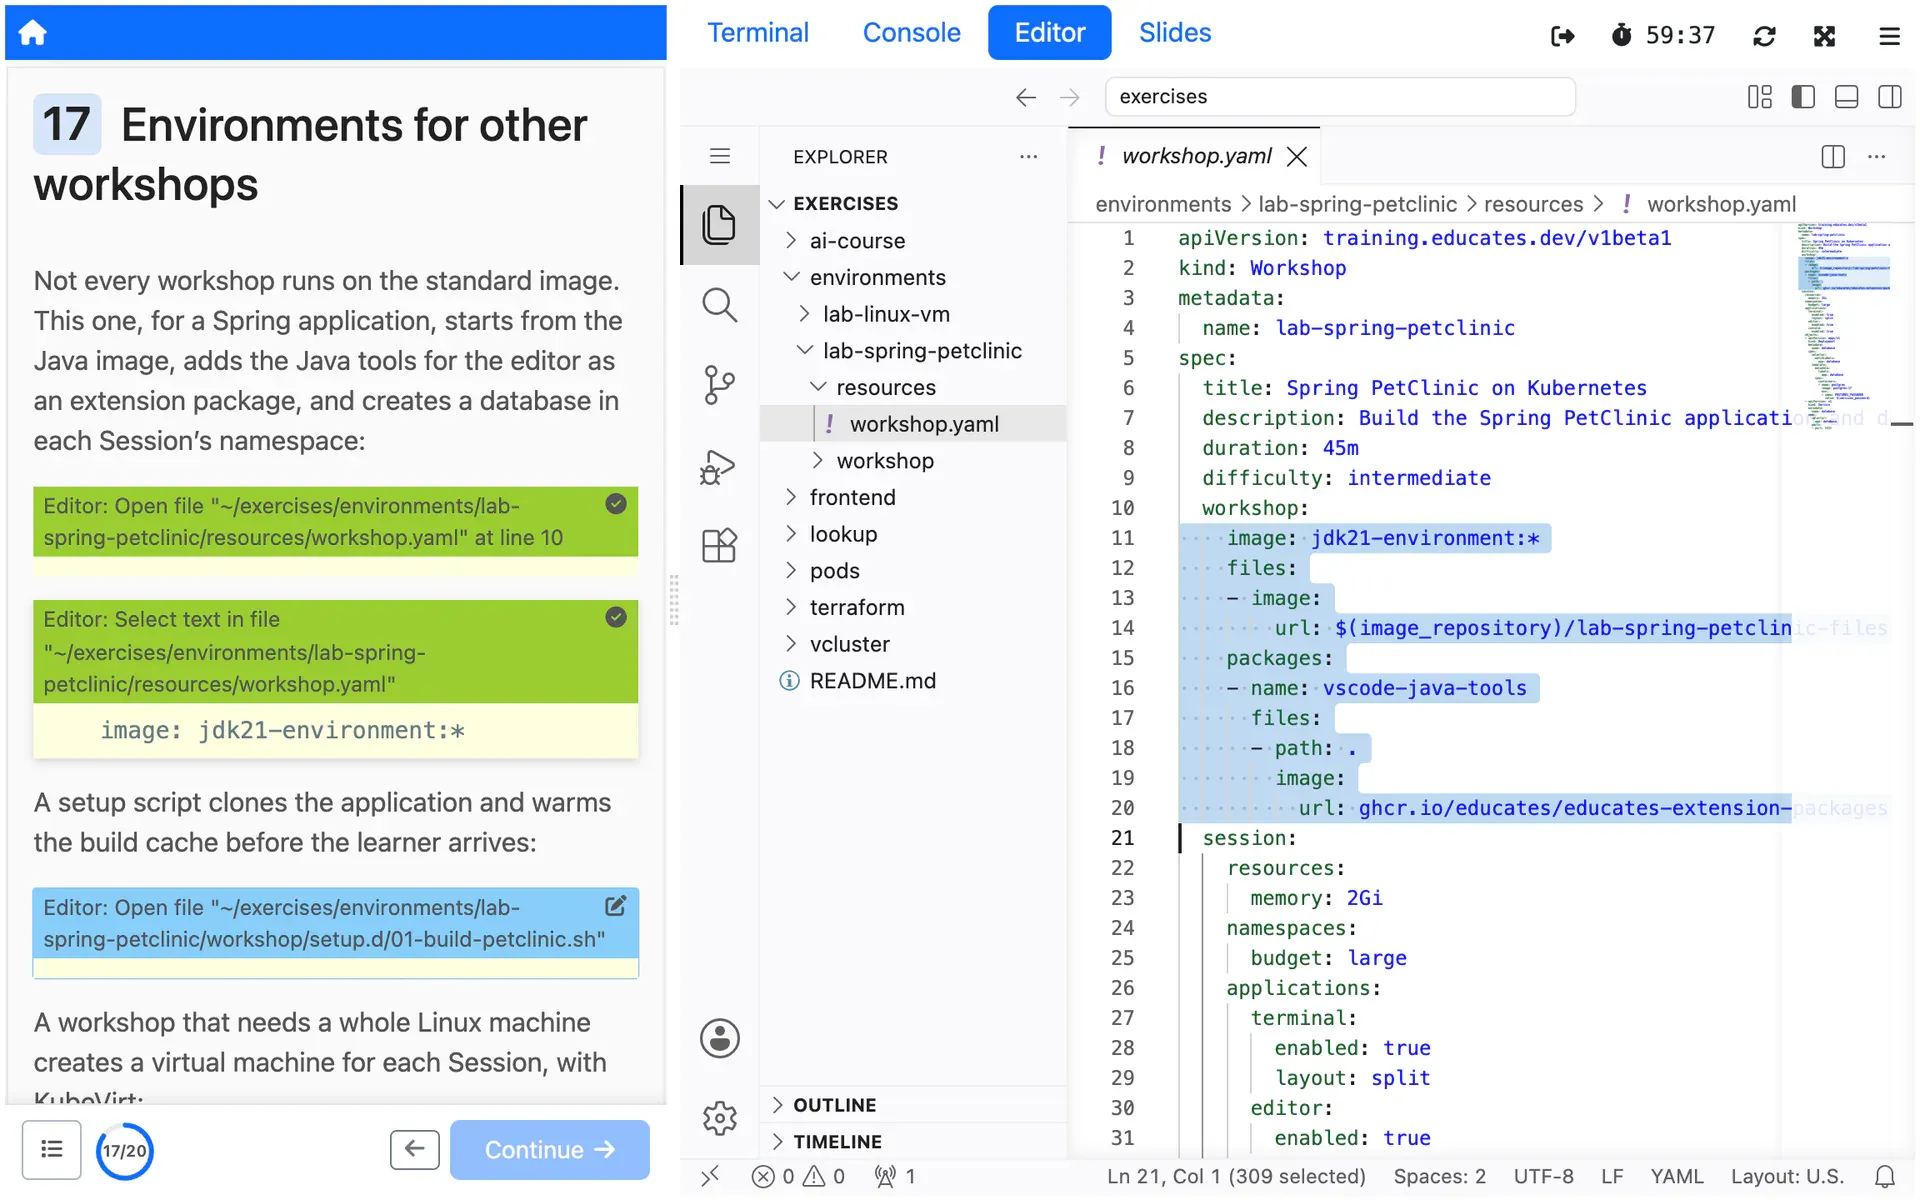Open the editor hamburger application menu

(x=719, y=156)
